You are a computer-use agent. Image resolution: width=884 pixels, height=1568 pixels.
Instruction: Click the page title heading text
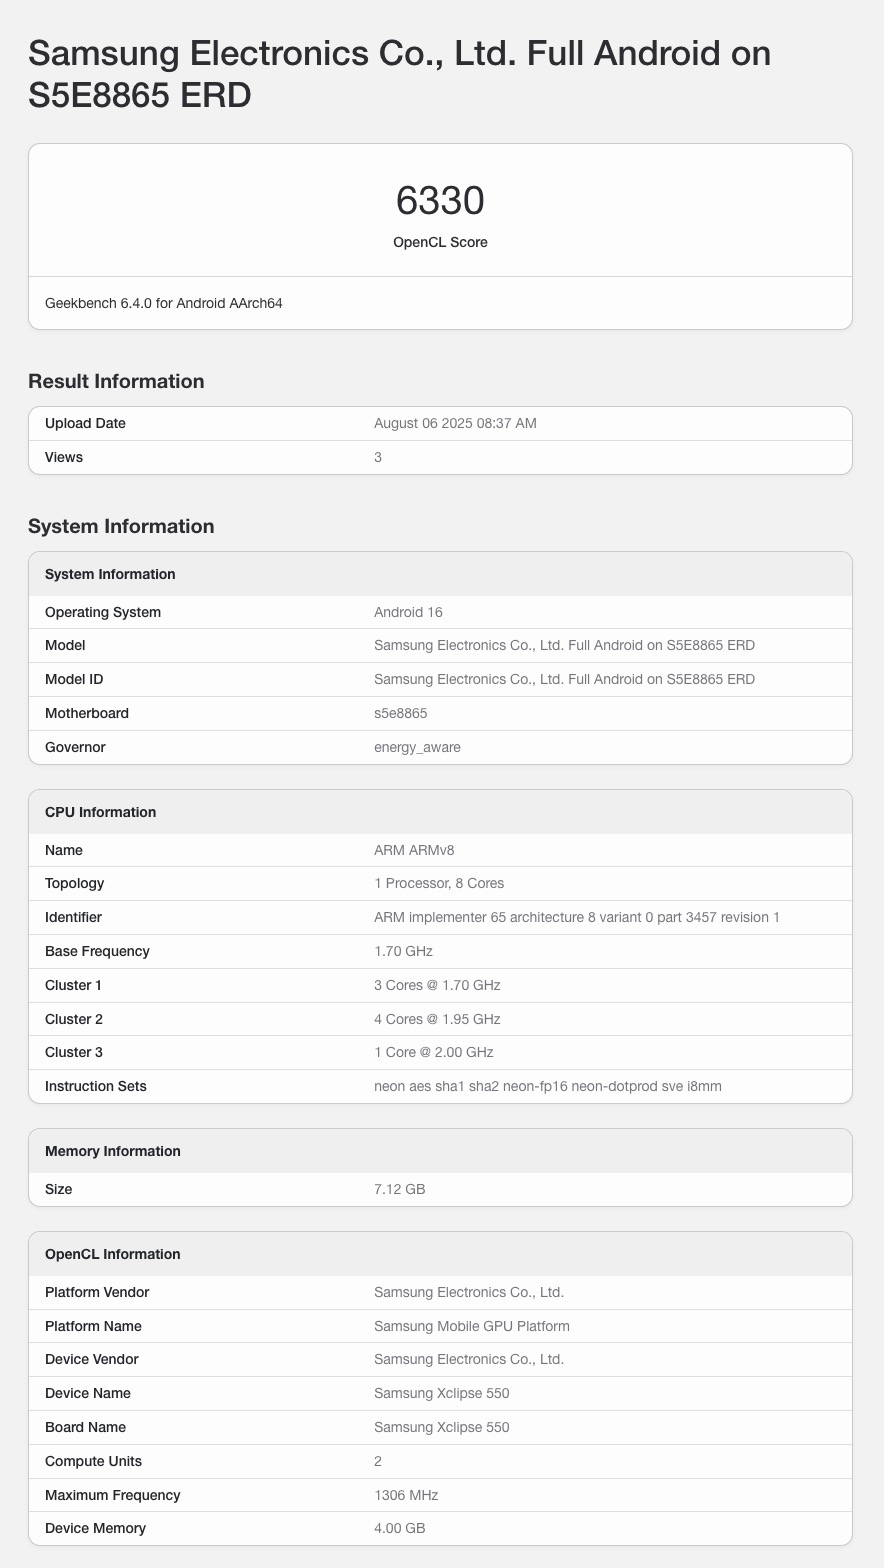click(x=399, y=73)
